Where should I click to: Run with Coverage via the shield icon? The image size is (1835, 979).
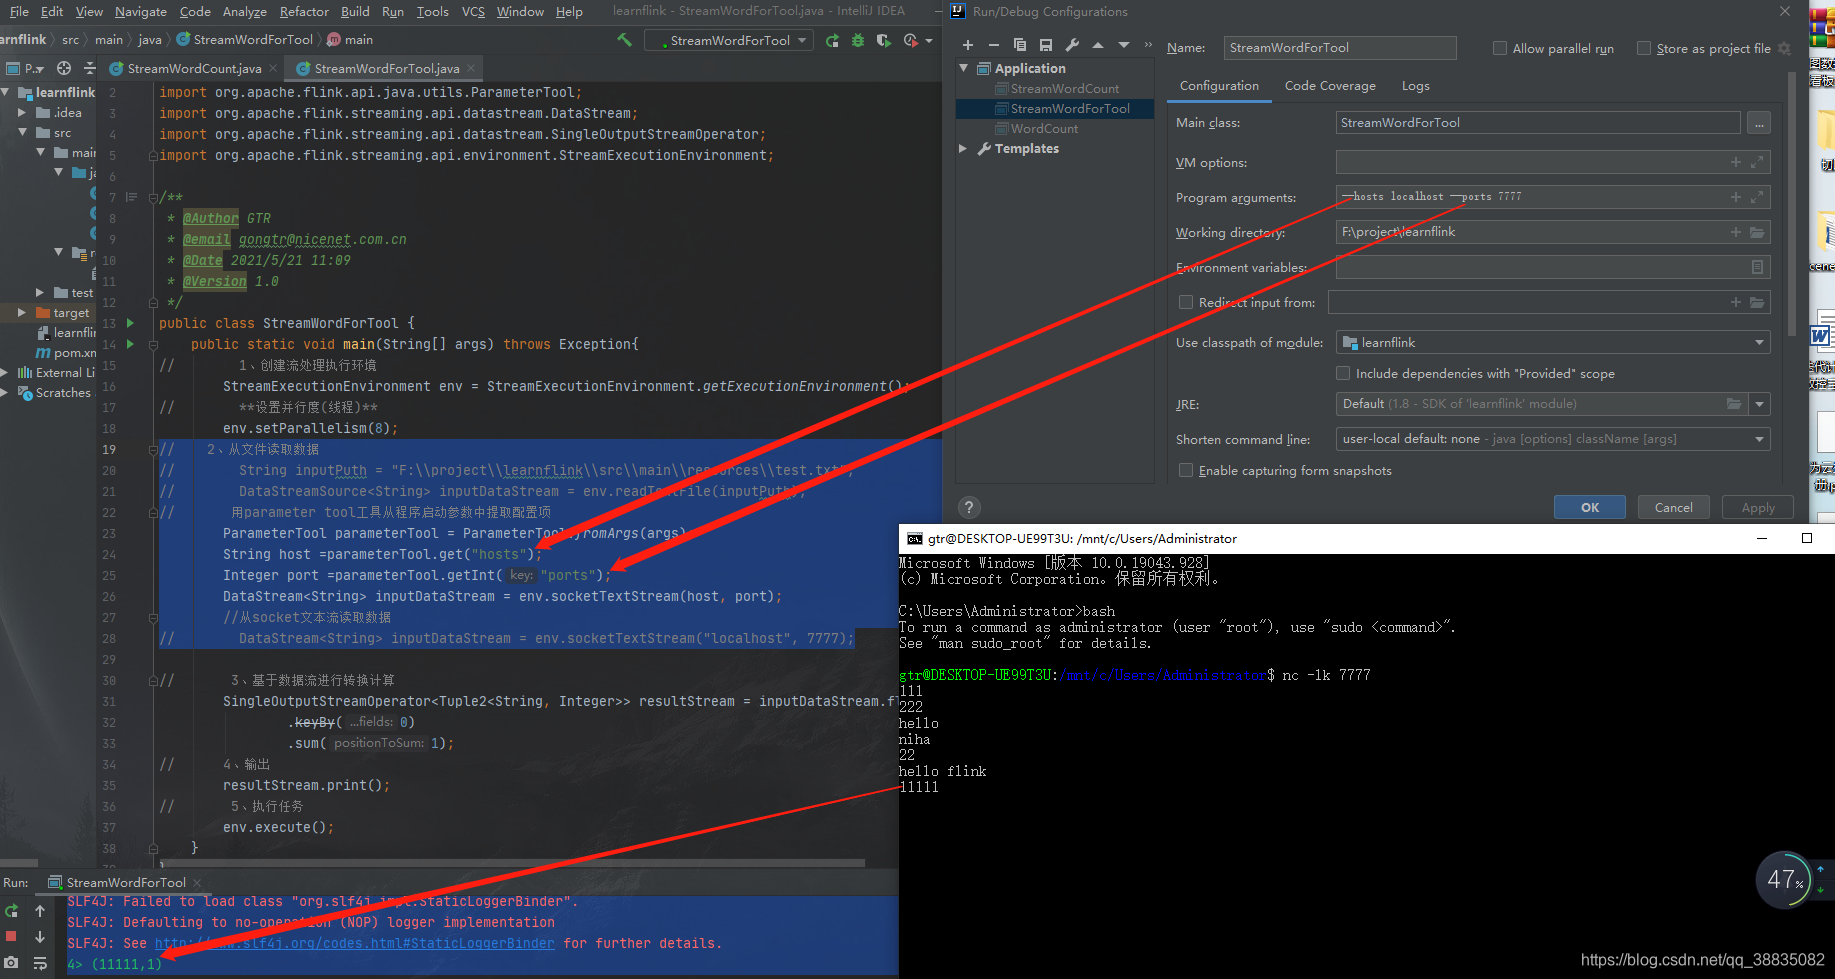point(883,40)
